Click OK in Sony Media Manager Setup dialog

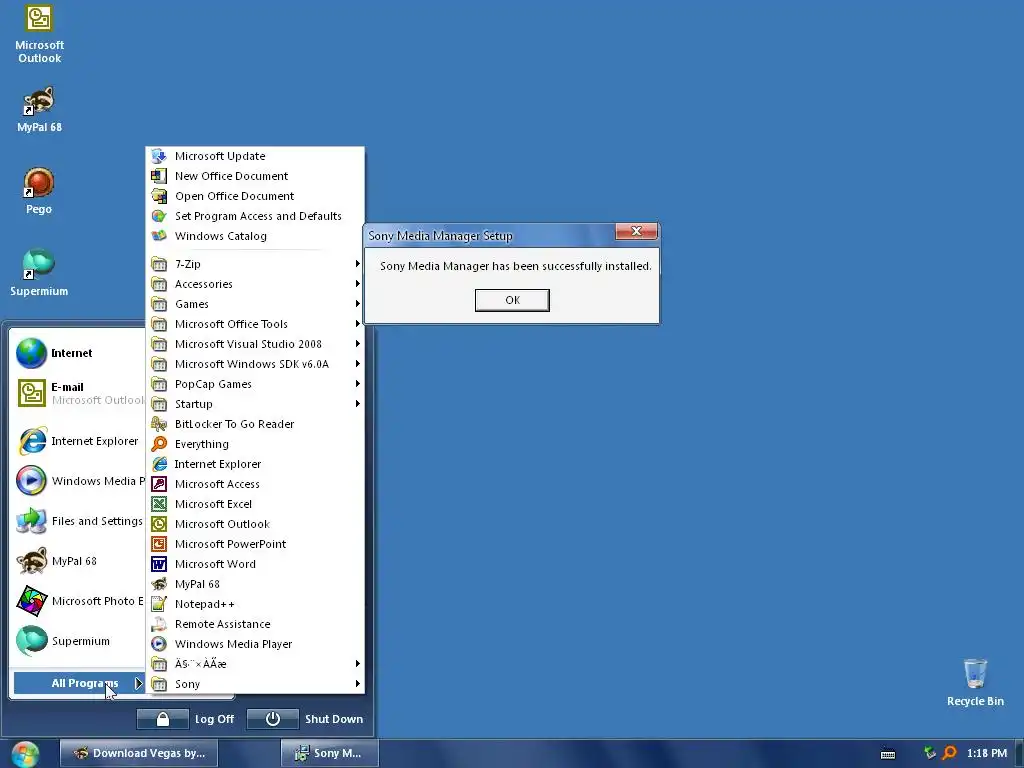click(512, 300)
